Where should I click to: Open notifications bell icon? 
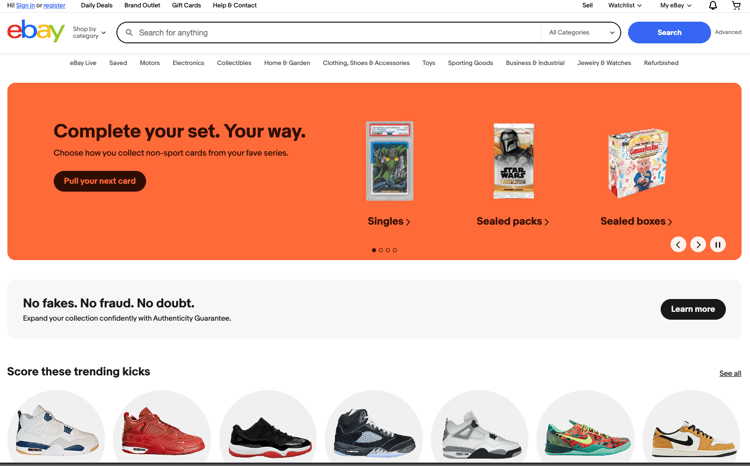tap(713, 5)
